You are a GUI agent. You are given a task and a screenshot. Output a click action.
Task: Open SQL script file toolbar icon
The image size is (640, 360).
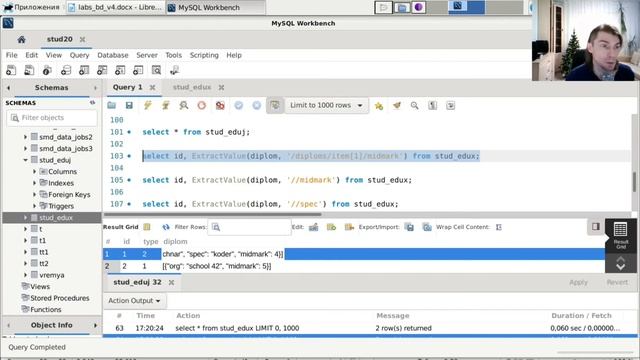(29, 70)
